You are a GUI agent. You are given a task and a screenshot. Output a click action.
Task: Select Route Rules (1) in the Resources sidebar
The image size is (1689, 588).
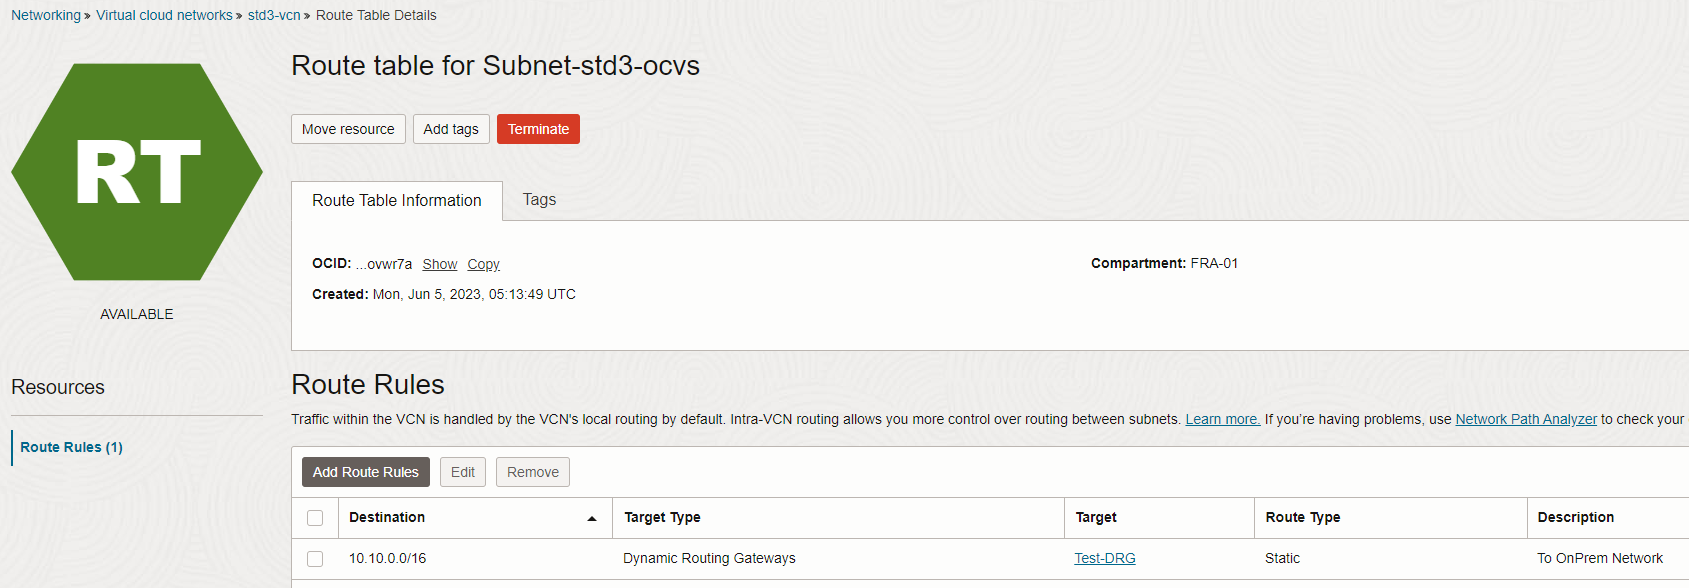pos(70,447)
